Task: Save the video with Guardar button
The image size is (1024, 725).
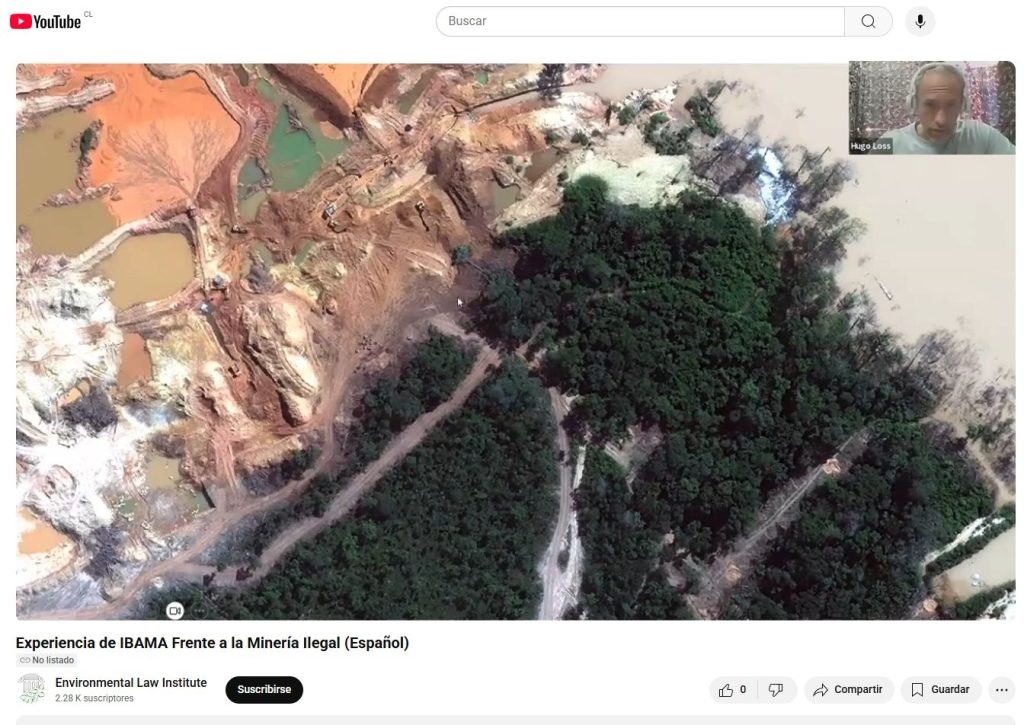Action: (x=940, y=690)
